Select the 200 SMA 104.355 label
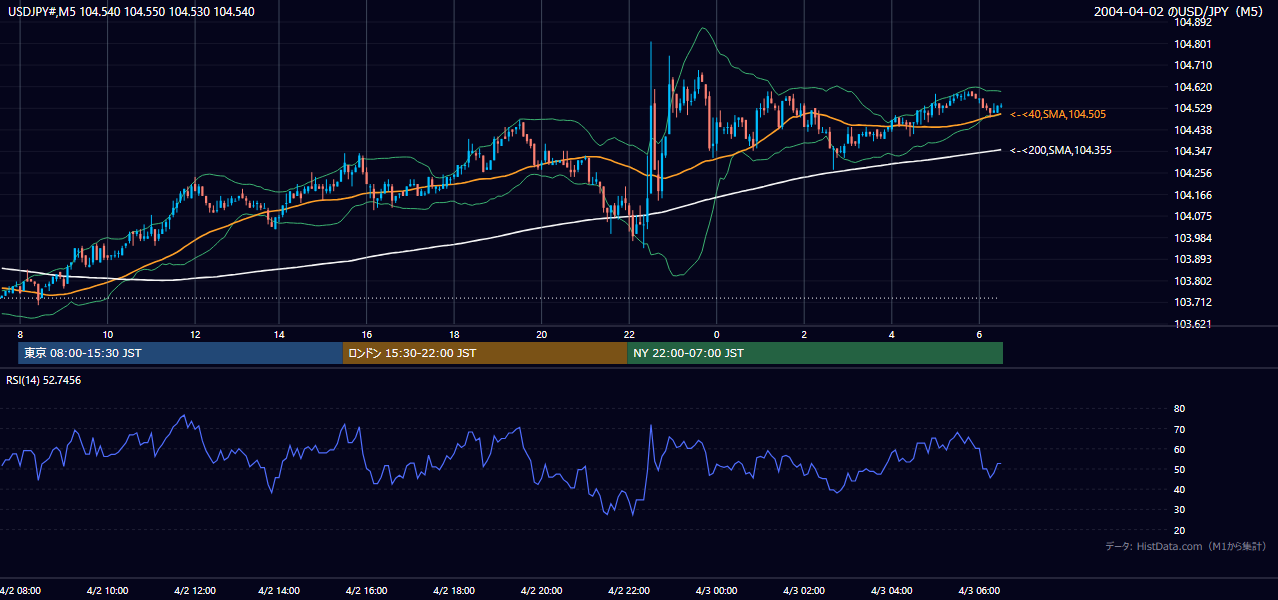Viewport: 1278px width, 600px height. [1061, 151]
